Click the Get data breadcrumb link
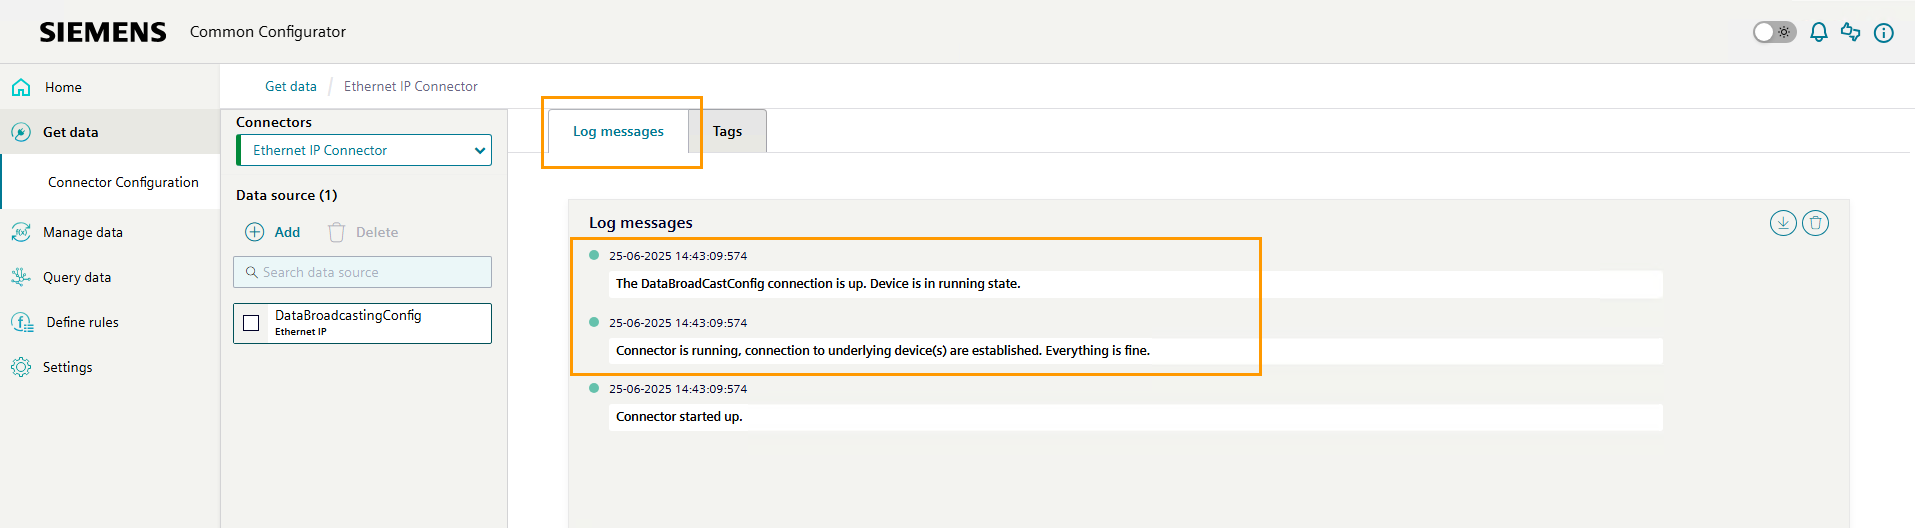1915x528 pixels. point(291,87)
